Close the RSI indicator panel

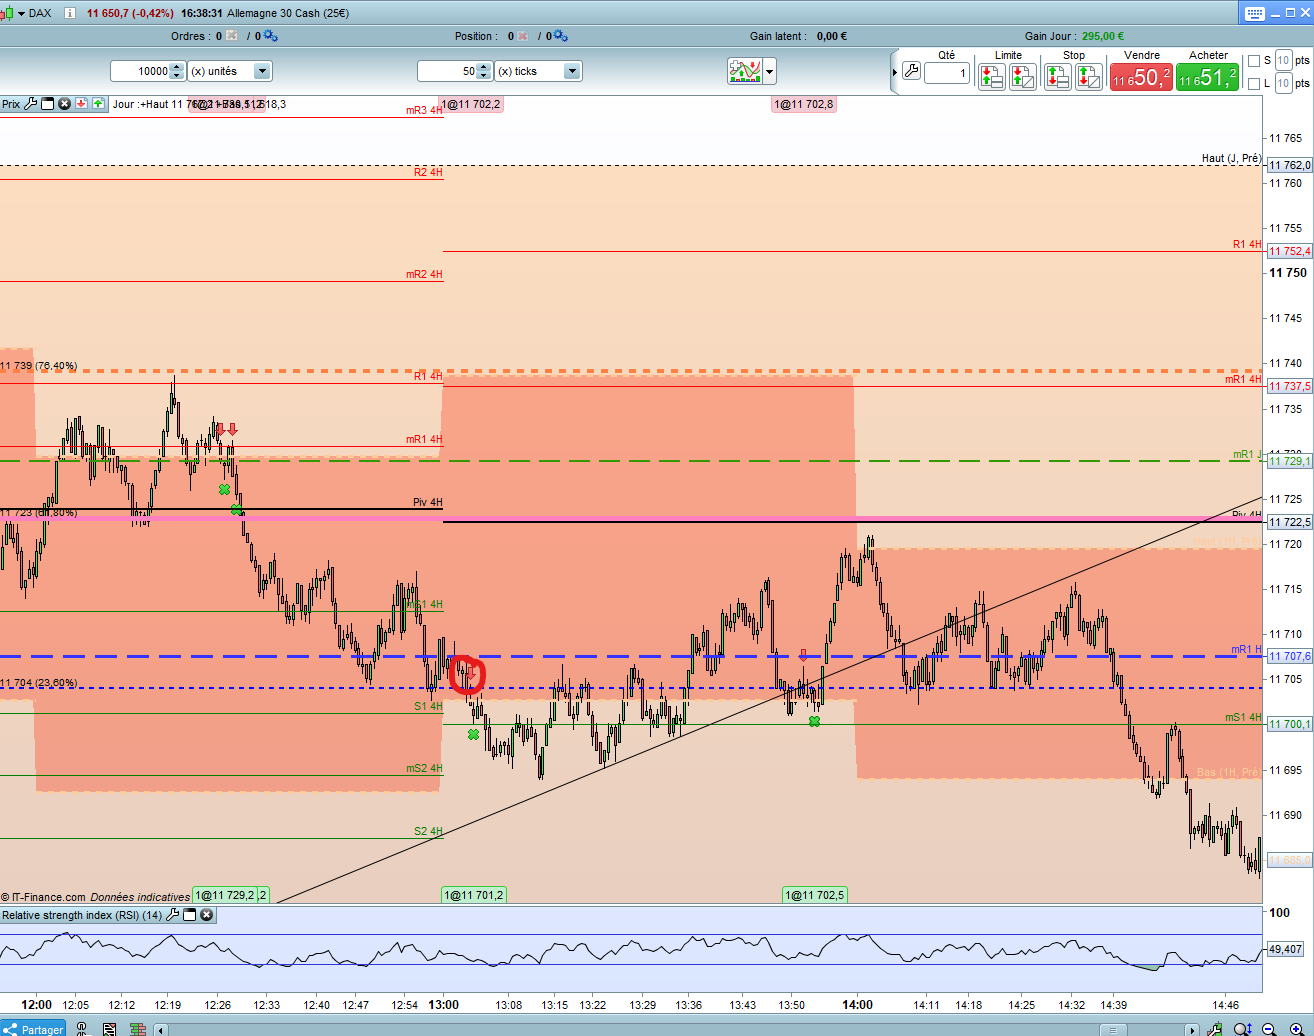(x=207, y=915)
